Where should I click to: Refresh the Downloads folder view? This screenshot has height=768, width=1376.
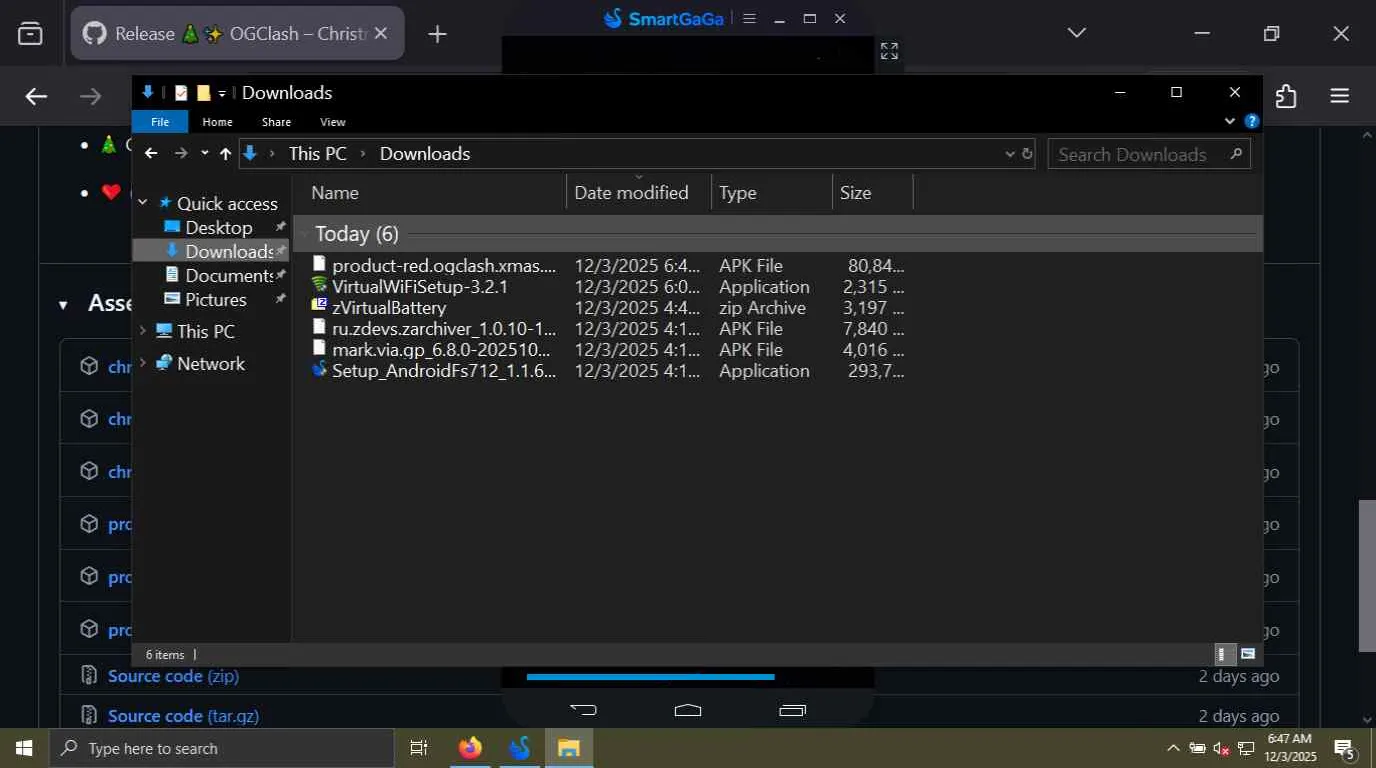tap(1026, 154)
